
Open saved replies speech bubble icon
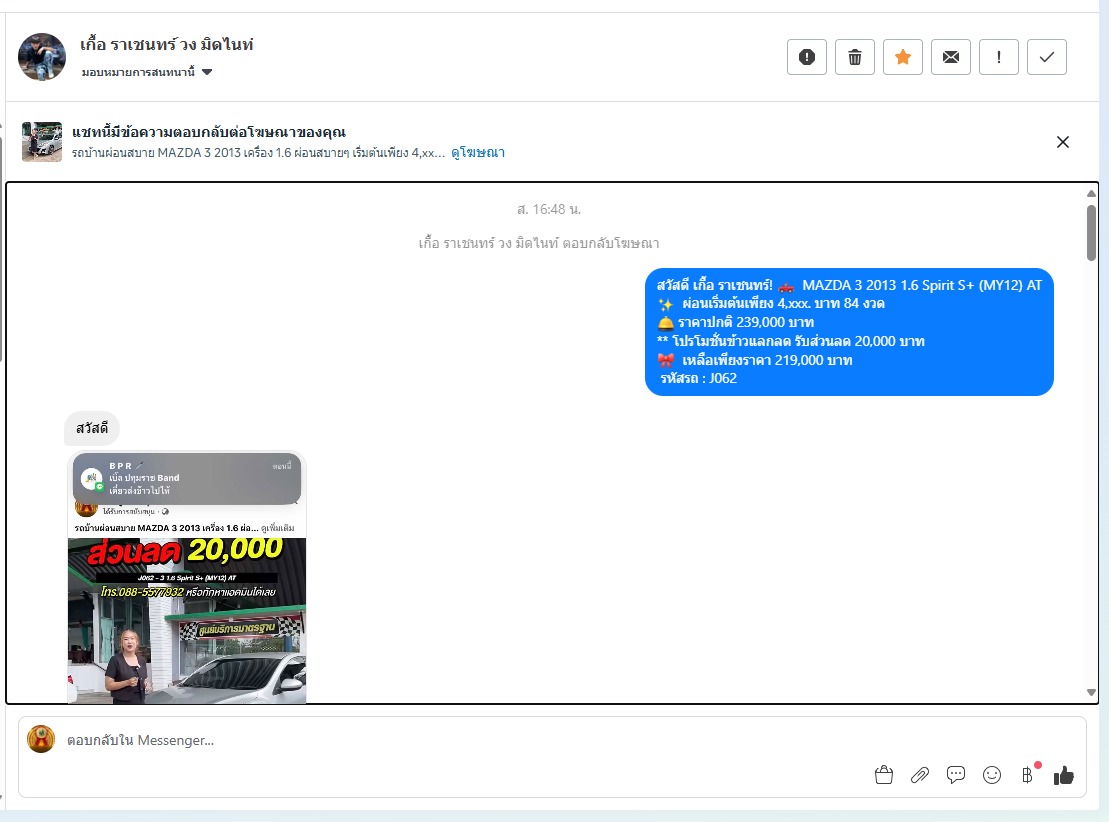[x=956, y=775]
